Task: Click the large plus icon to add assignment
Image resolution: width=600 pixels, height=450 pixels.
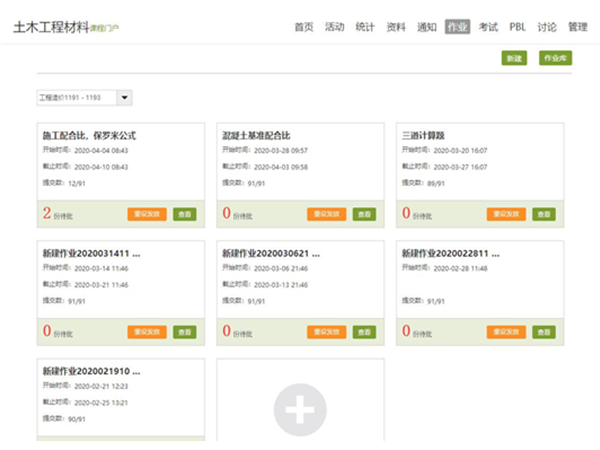Action: pyautogui.click(x=300, y=410)
